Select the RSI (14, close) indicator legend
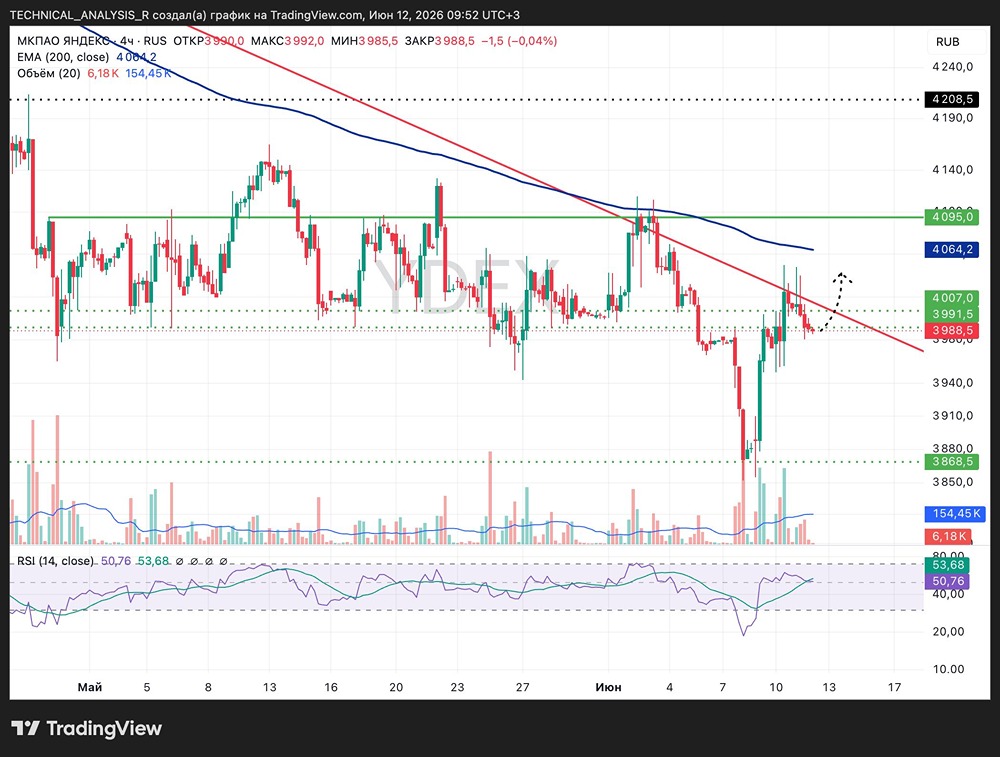This screenshot has height=757, width=1000. [55, 561]
